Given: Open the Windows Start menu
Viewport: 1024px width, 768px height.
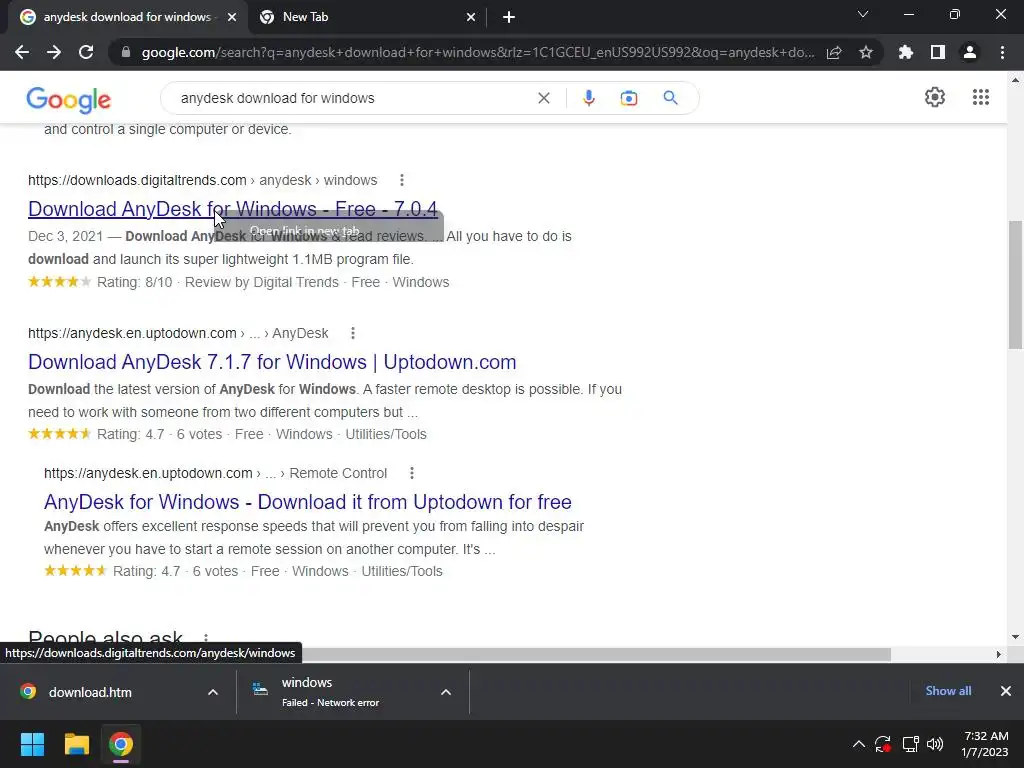Looking at the screenshot, I should (x=32, y=744).
